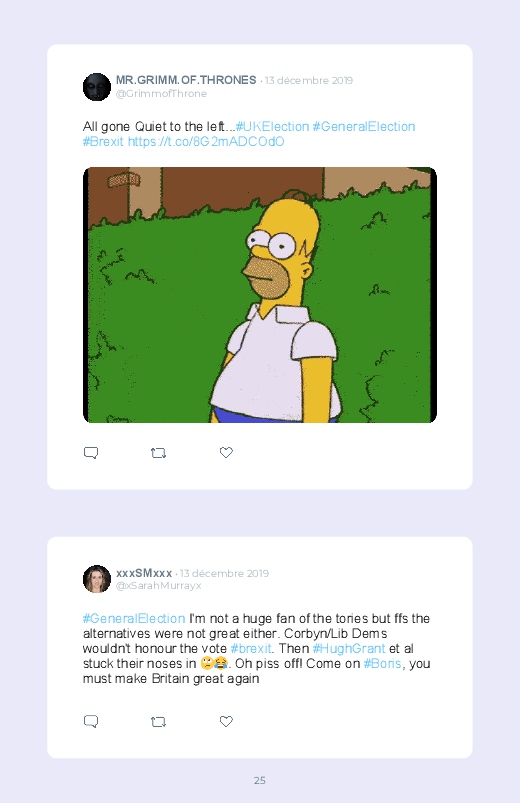Open the lowercase #brexit hashtag in second tweet
Viewport: 520px width, 803px height.
click(x=251, y=648)
